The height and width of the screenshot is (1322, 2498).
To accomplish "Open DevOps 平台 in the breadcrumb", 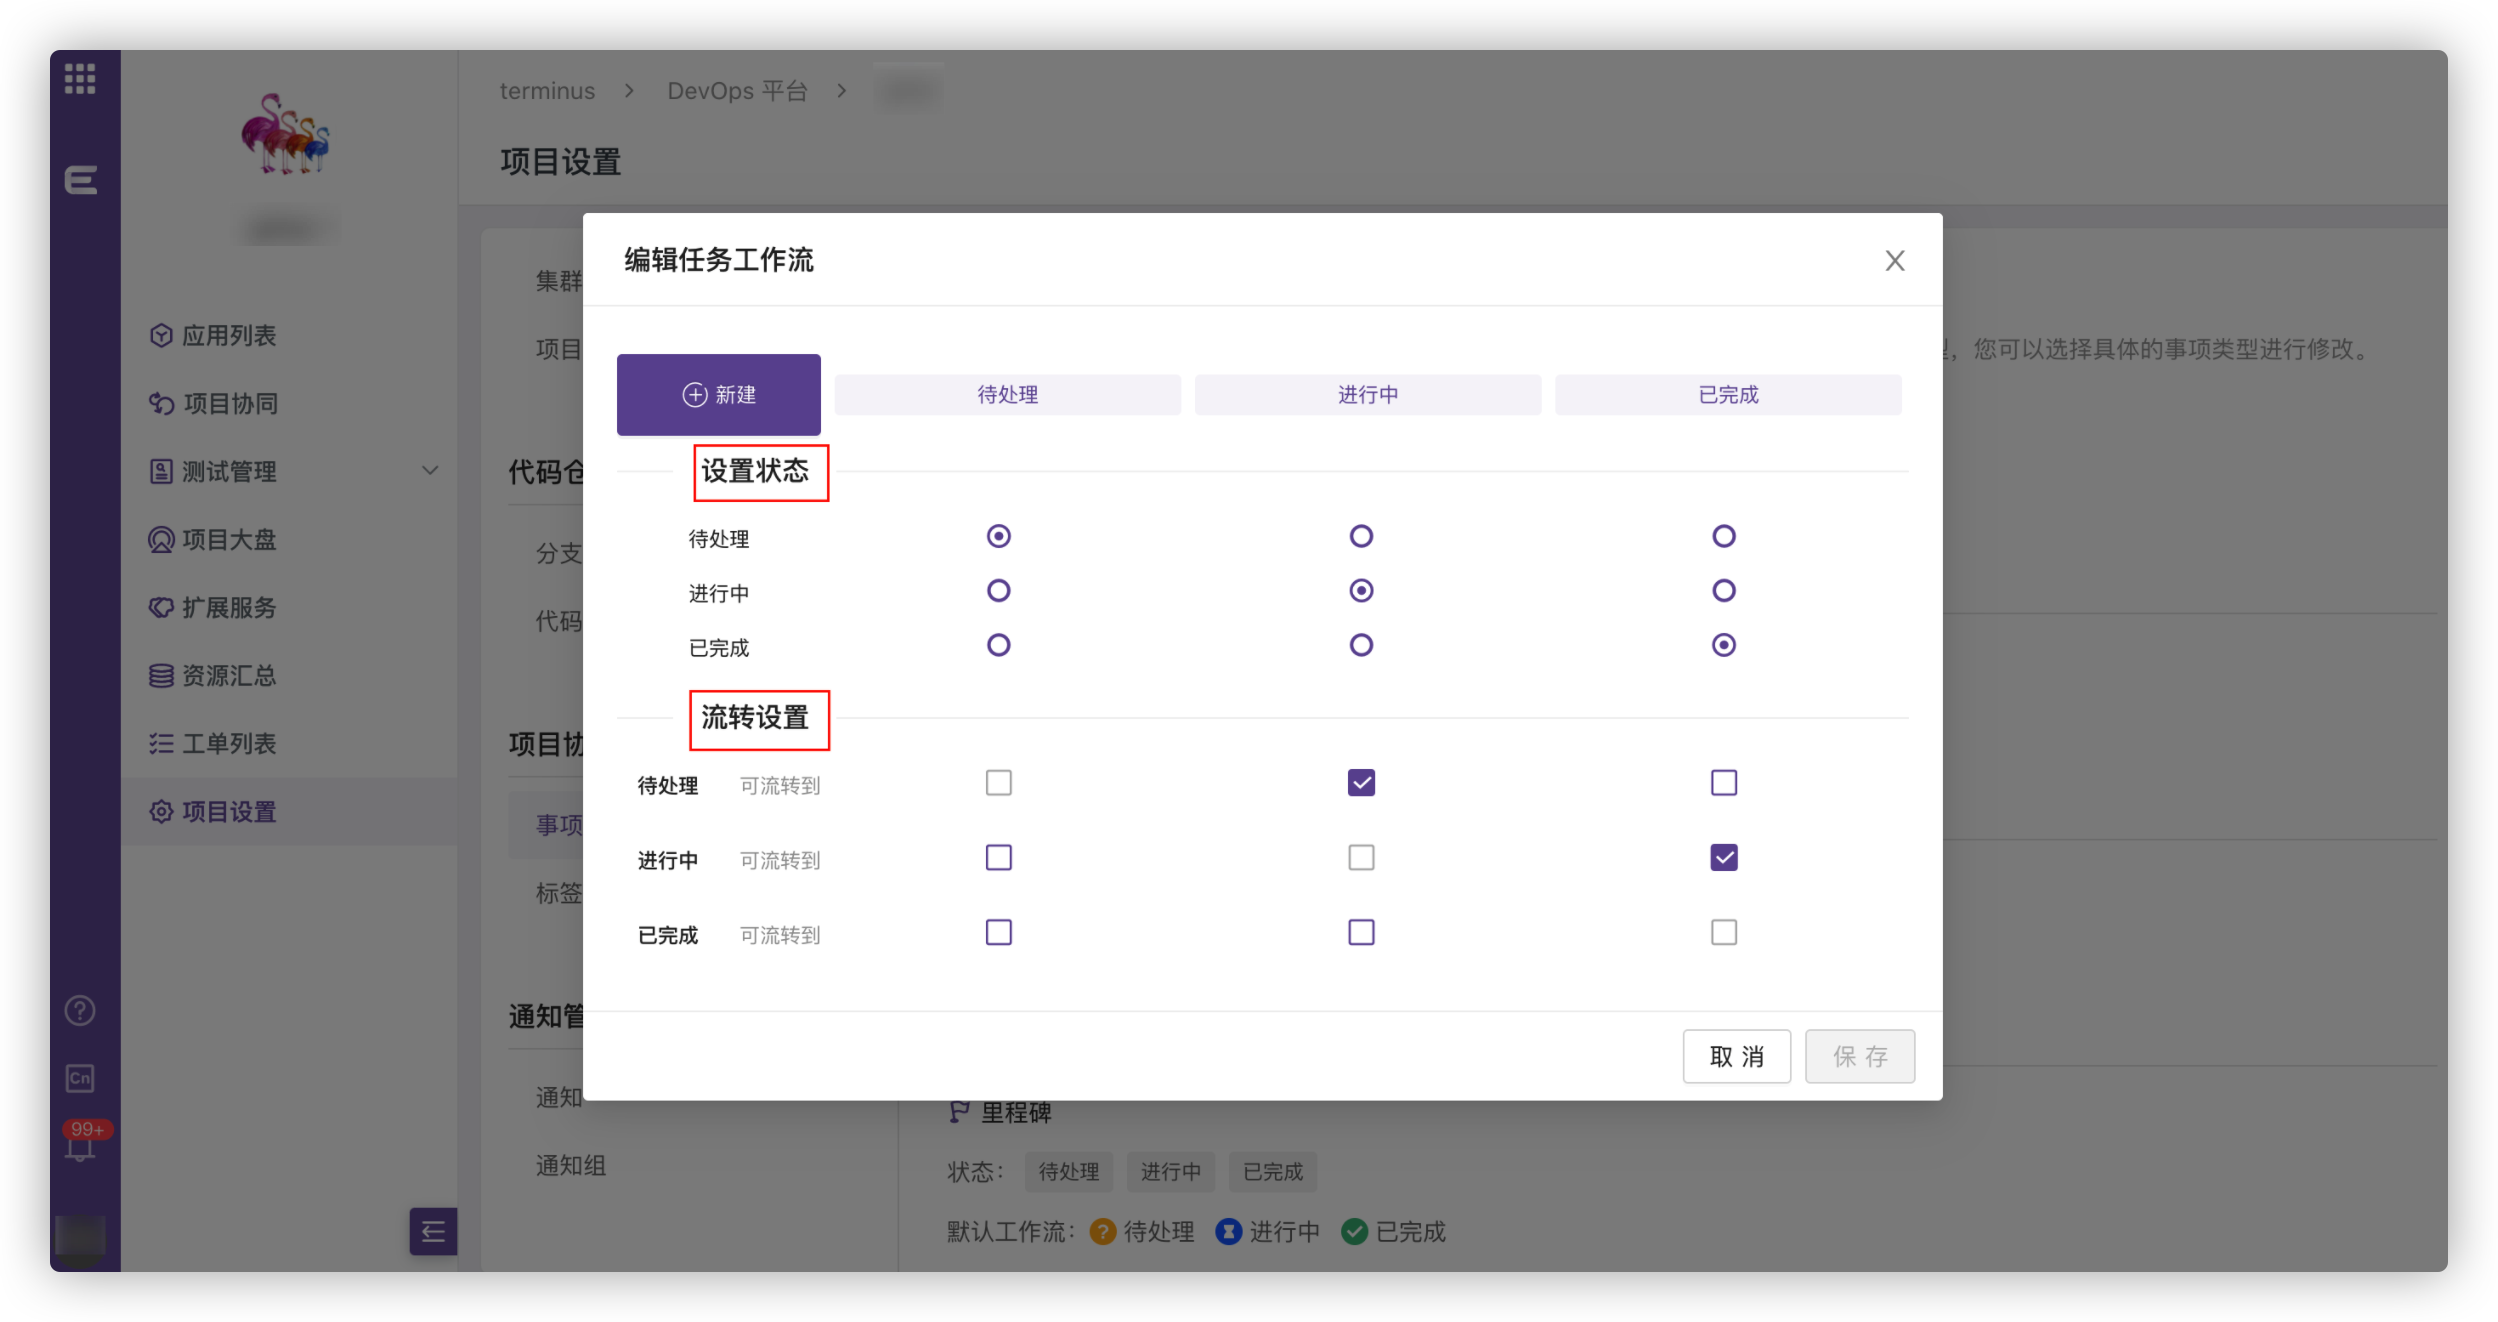I will 739,90.
